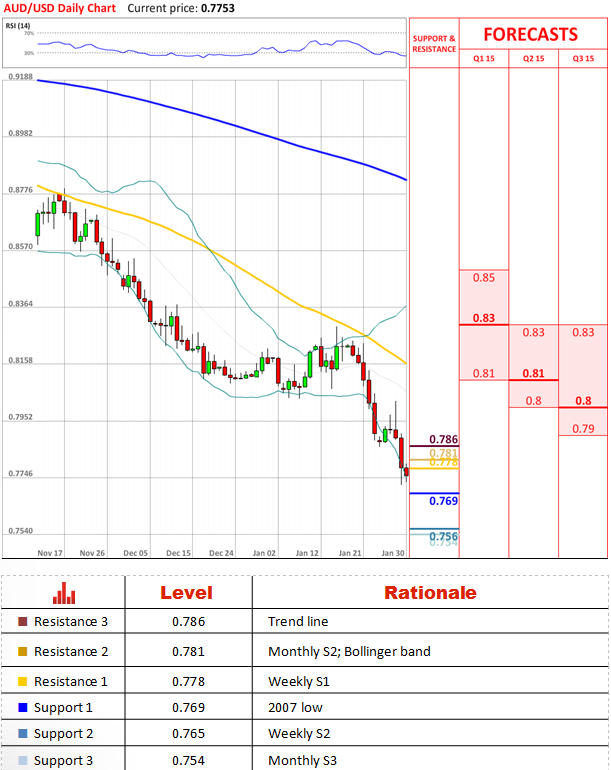
Task: Click the Weekly S1 rationale
Action: click(299, 682)
